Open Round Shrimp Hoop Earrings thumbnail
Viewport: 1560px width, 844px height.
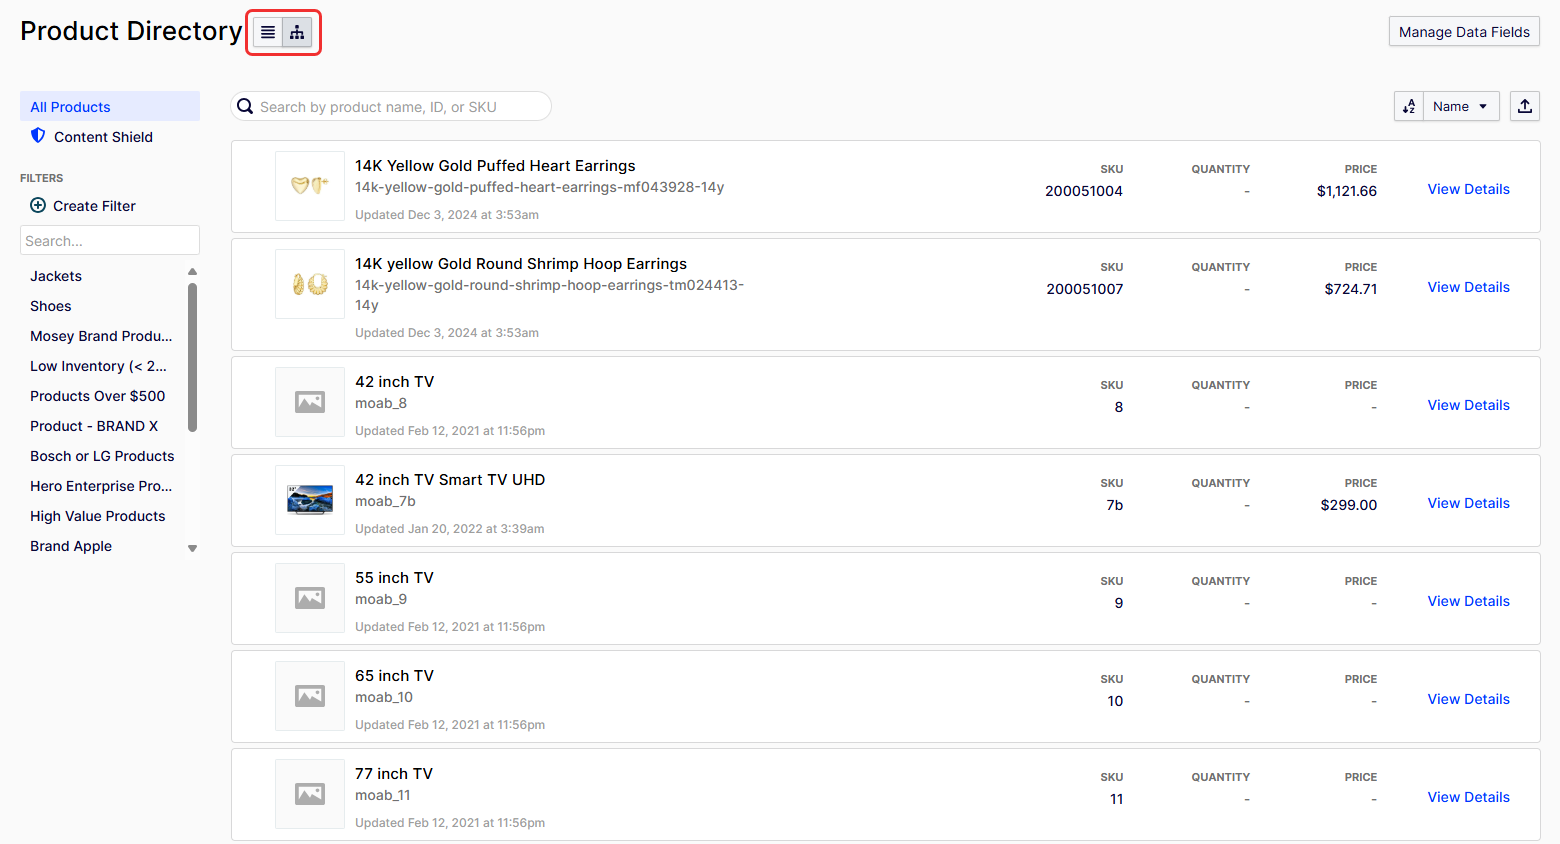tap(310, 284)
